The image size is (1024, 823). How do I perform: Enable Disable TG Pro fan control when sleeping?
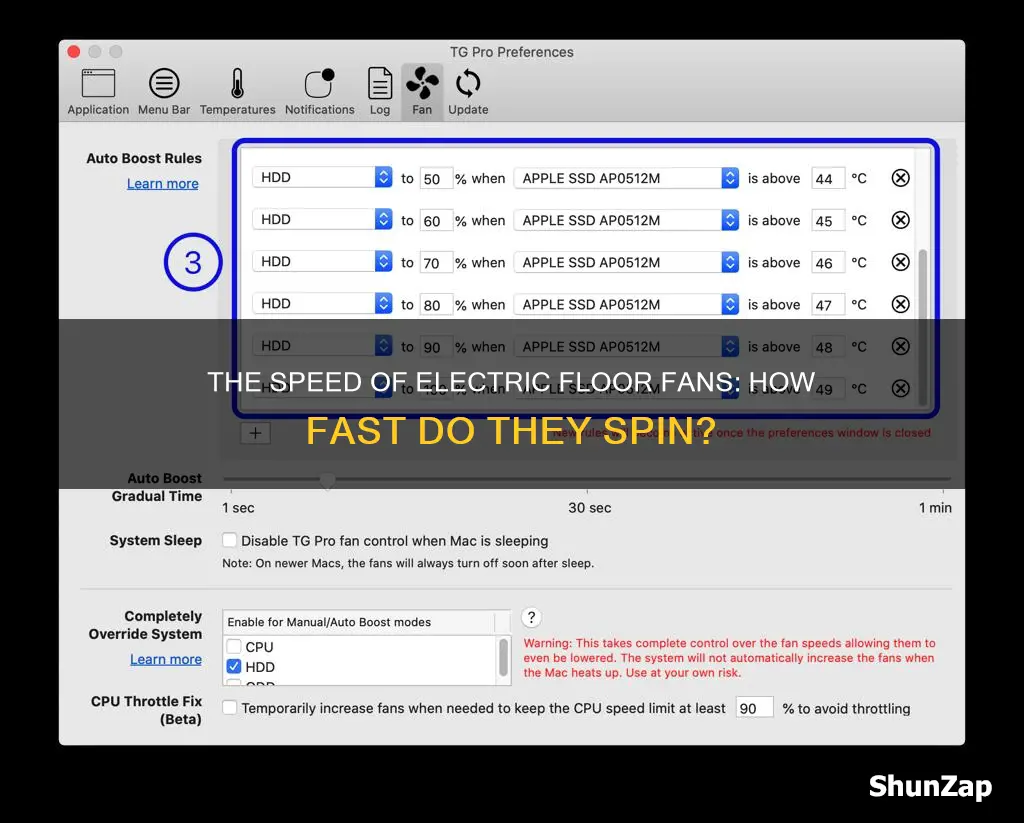click(229, 540)
